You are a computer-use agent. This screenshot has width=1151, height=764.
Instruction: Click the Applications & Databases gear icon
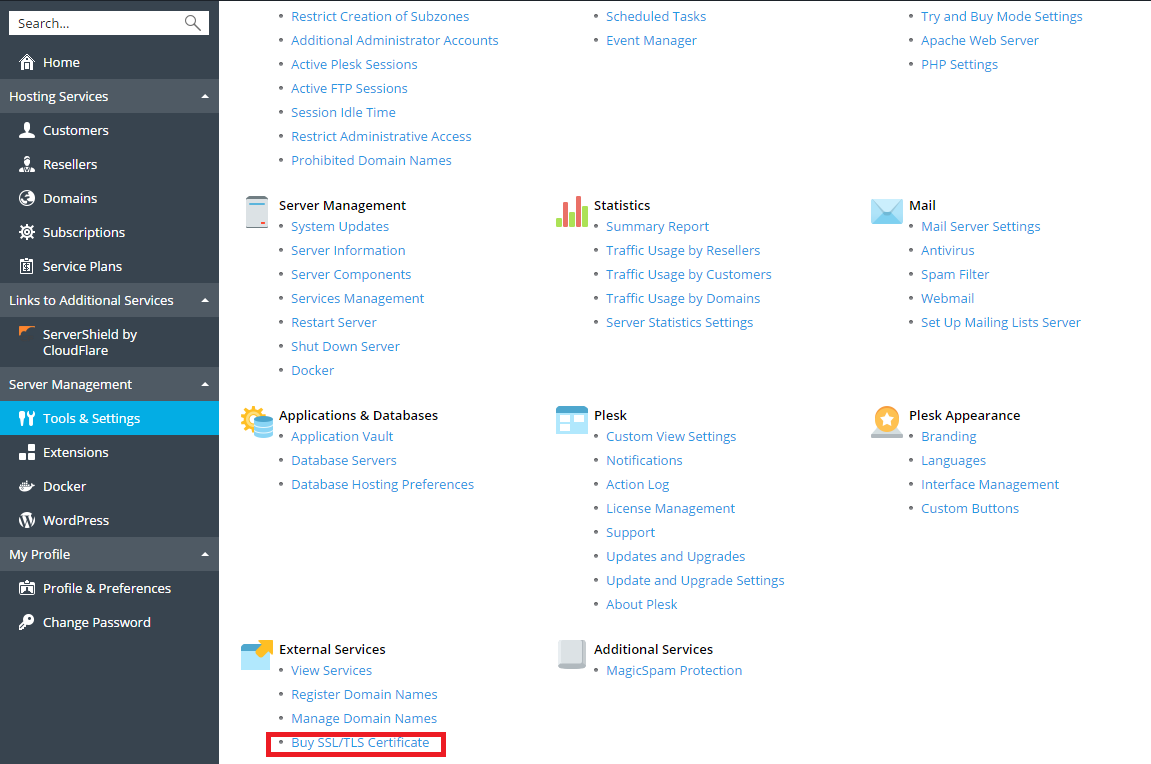257,422
